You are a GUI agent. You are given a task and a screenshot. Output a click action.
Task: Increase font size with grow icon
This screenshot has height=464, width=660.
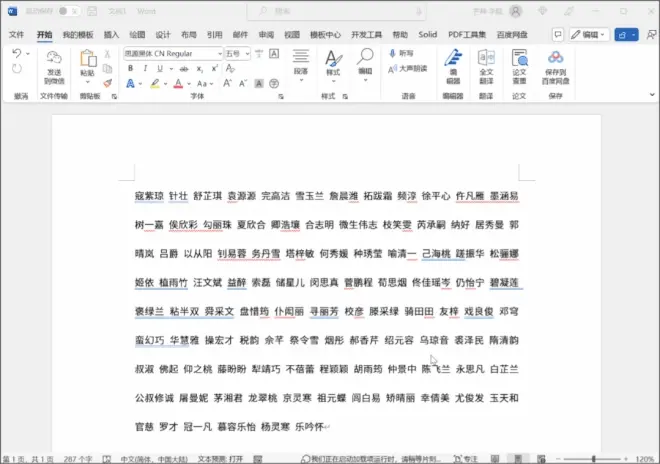(x=227, y=83)
